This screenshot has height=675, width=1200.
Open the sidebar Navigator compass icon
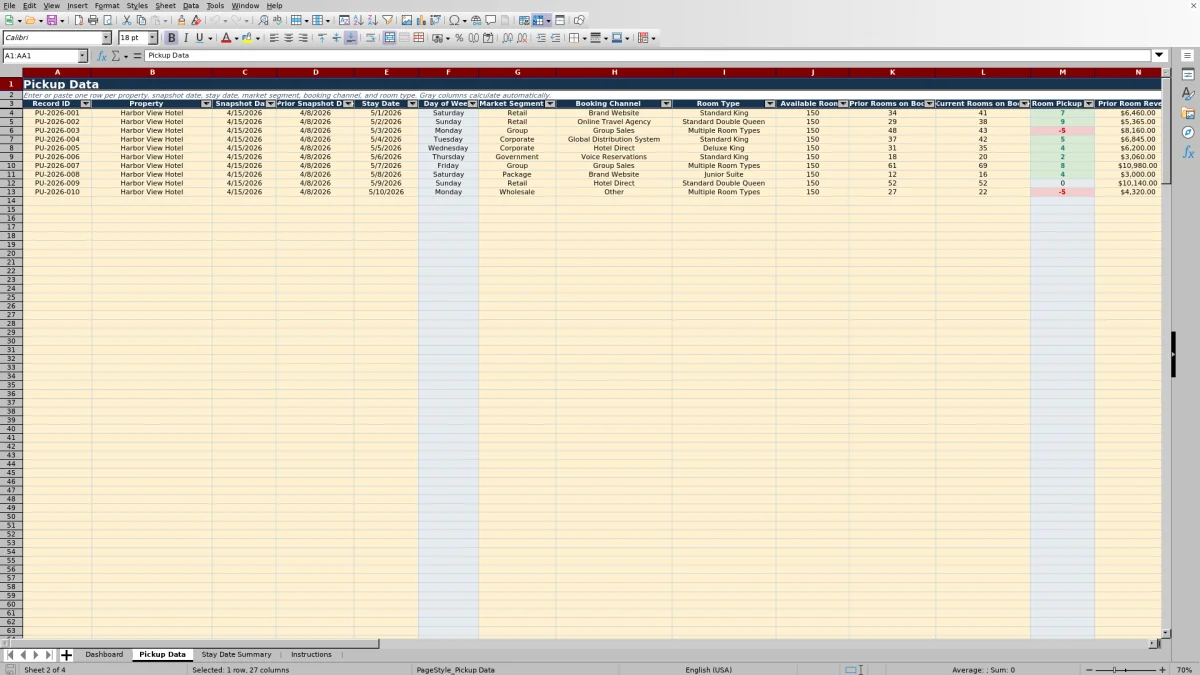point(1188,132)
